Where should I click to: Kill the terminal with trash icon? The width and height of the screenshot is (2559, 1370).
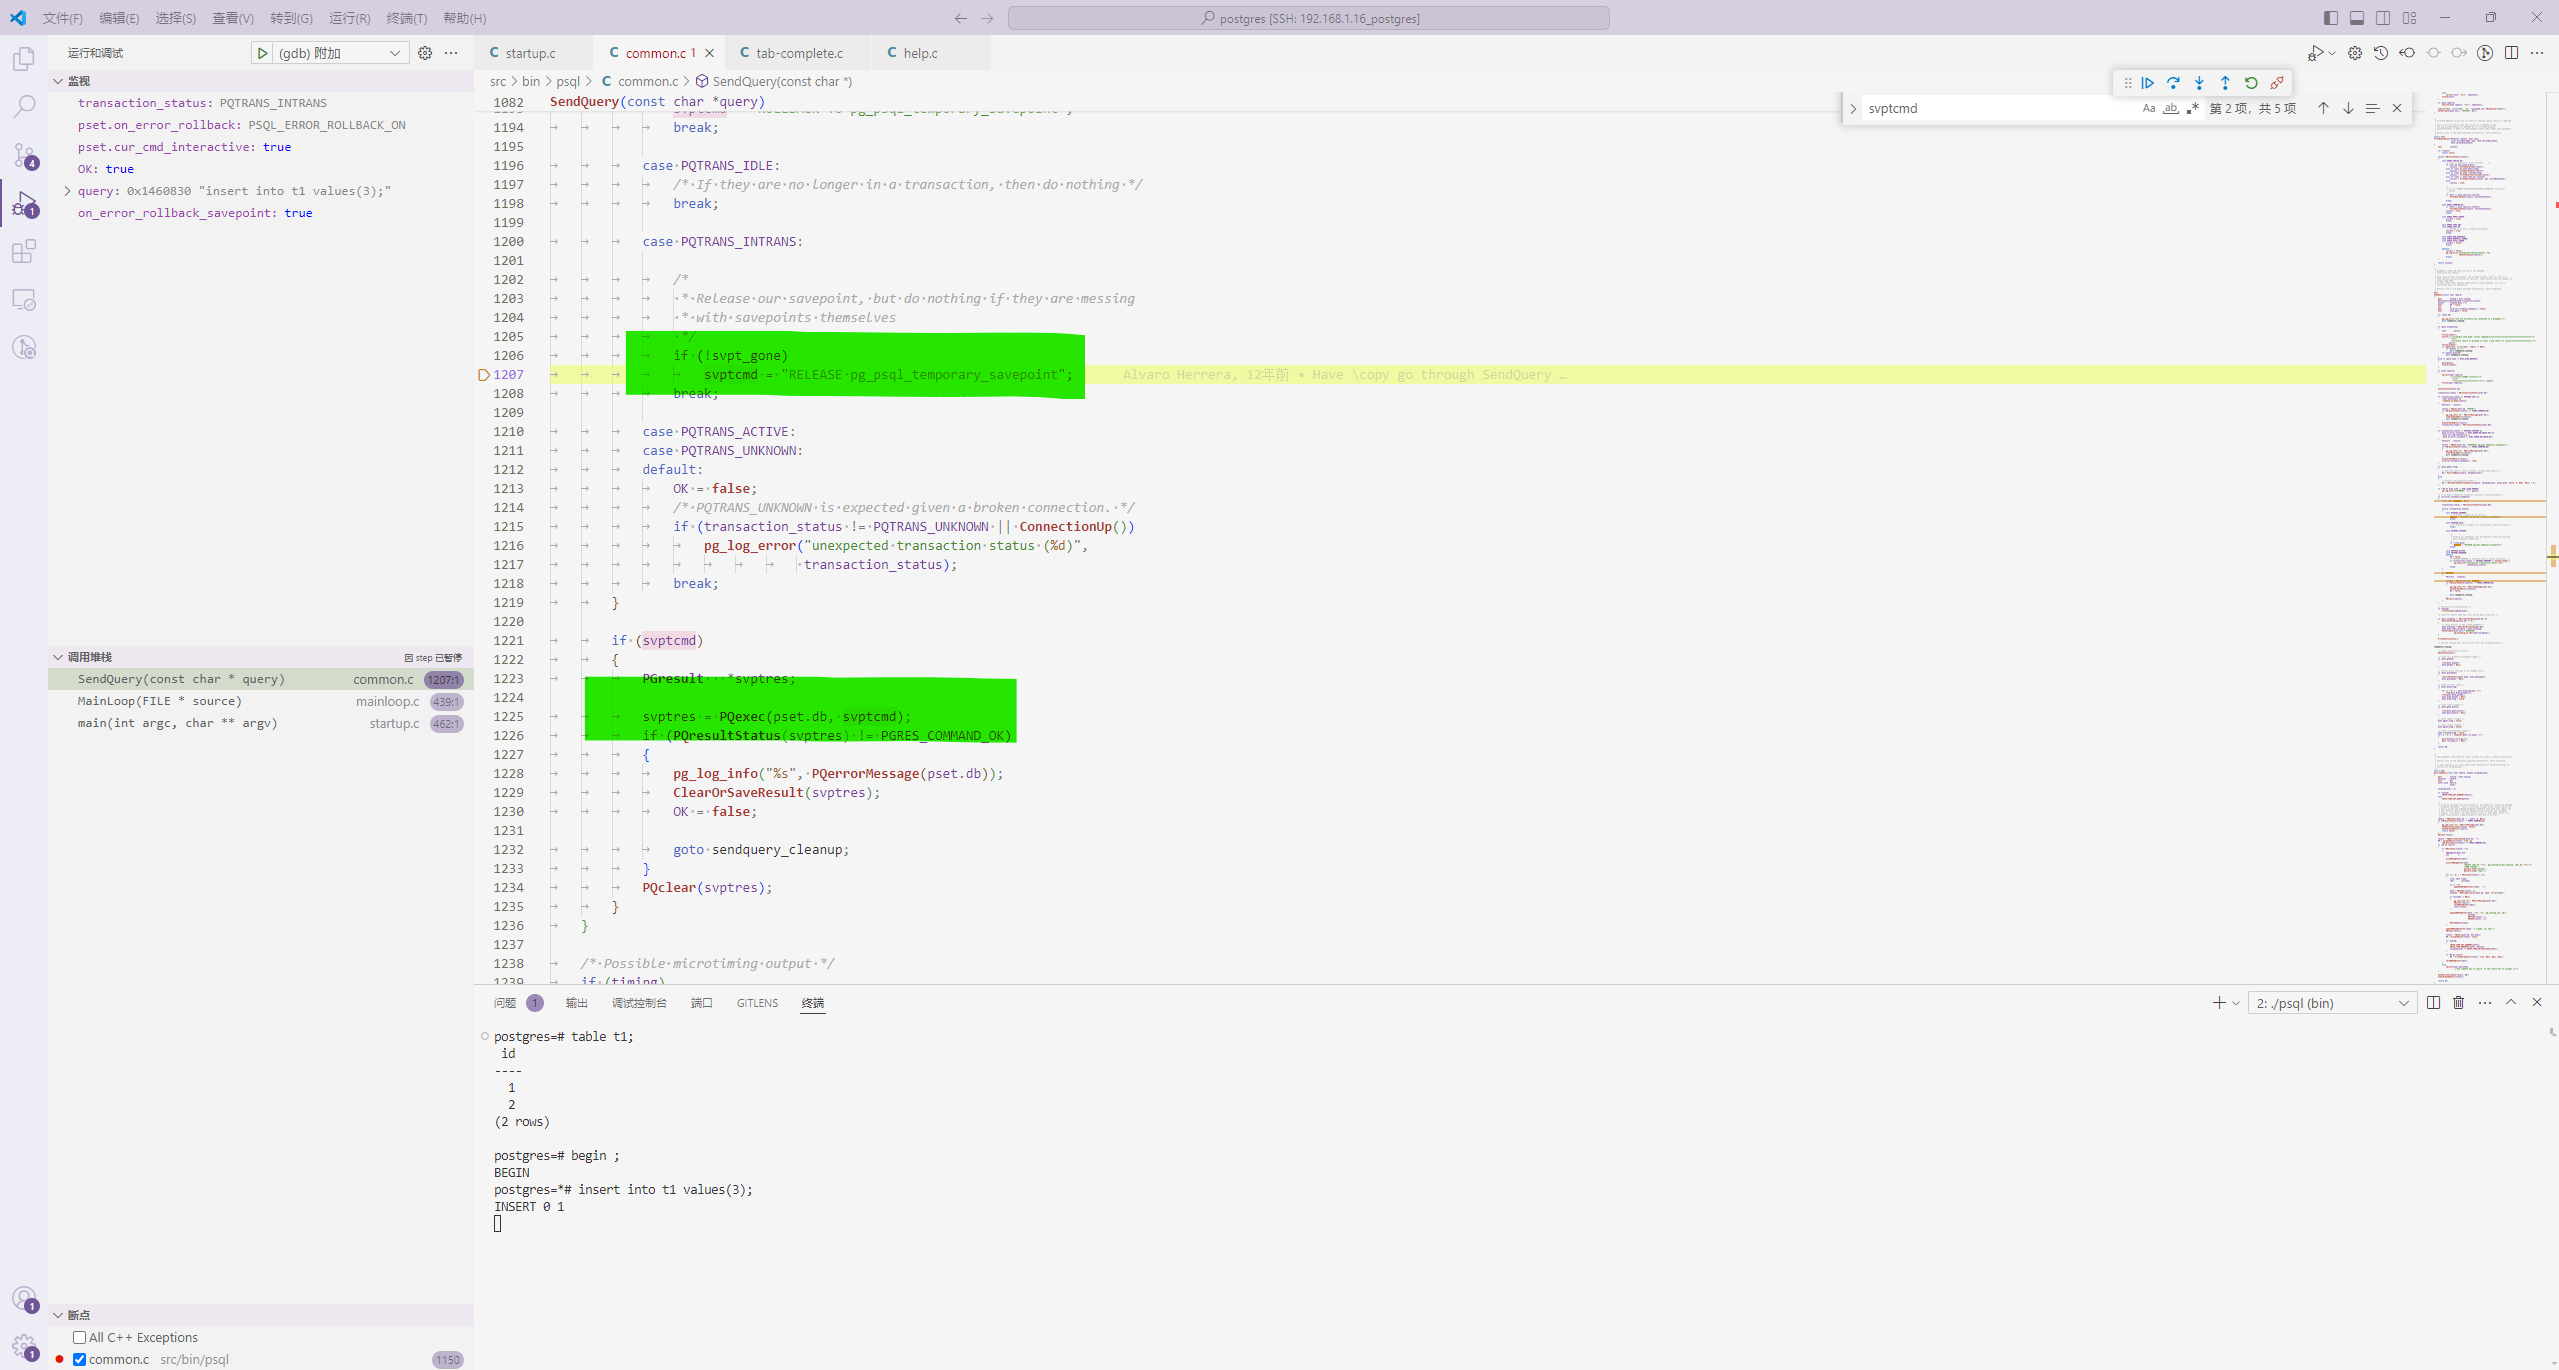[2459, 1002]
